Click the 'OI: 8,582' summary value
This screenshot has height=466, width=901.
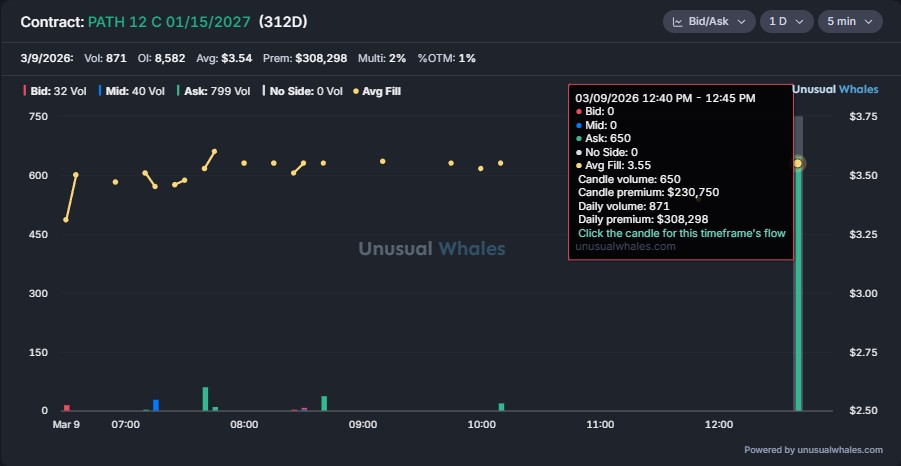[161, 58]
